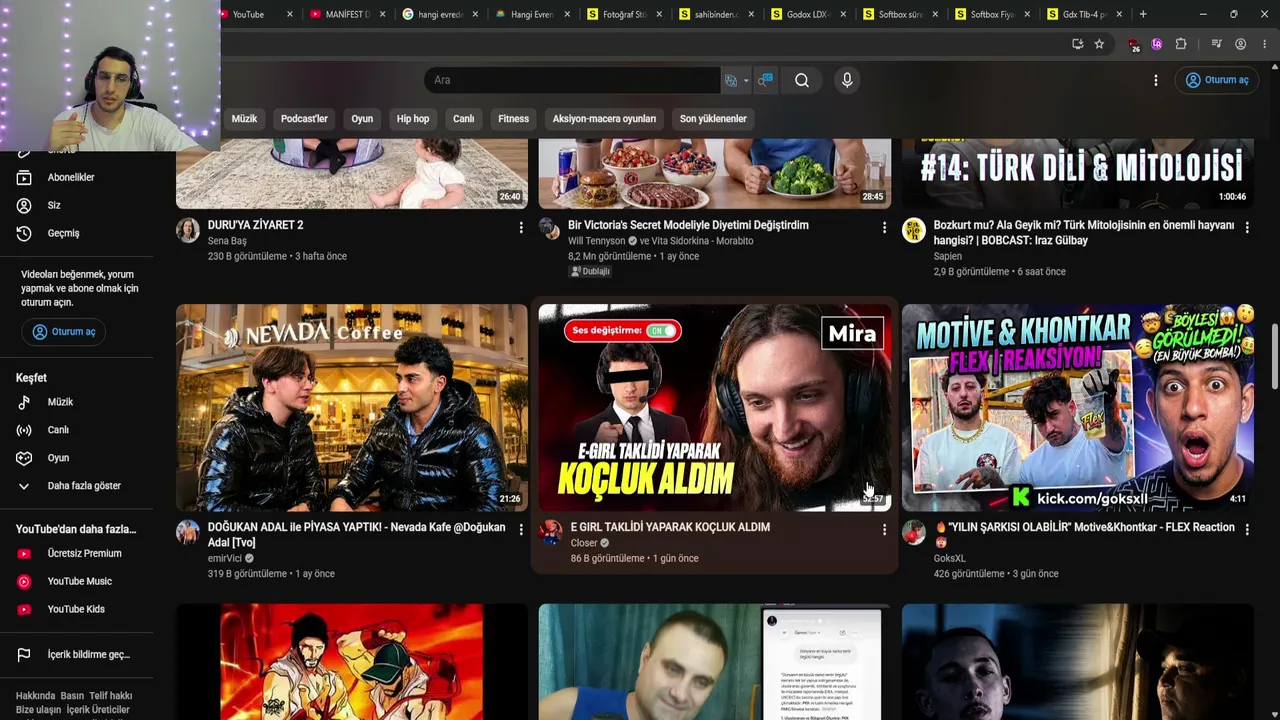Click the İçerik bildirme geçmişi flag item
This screenshot has height=720, width=1280.
point(76,655)
